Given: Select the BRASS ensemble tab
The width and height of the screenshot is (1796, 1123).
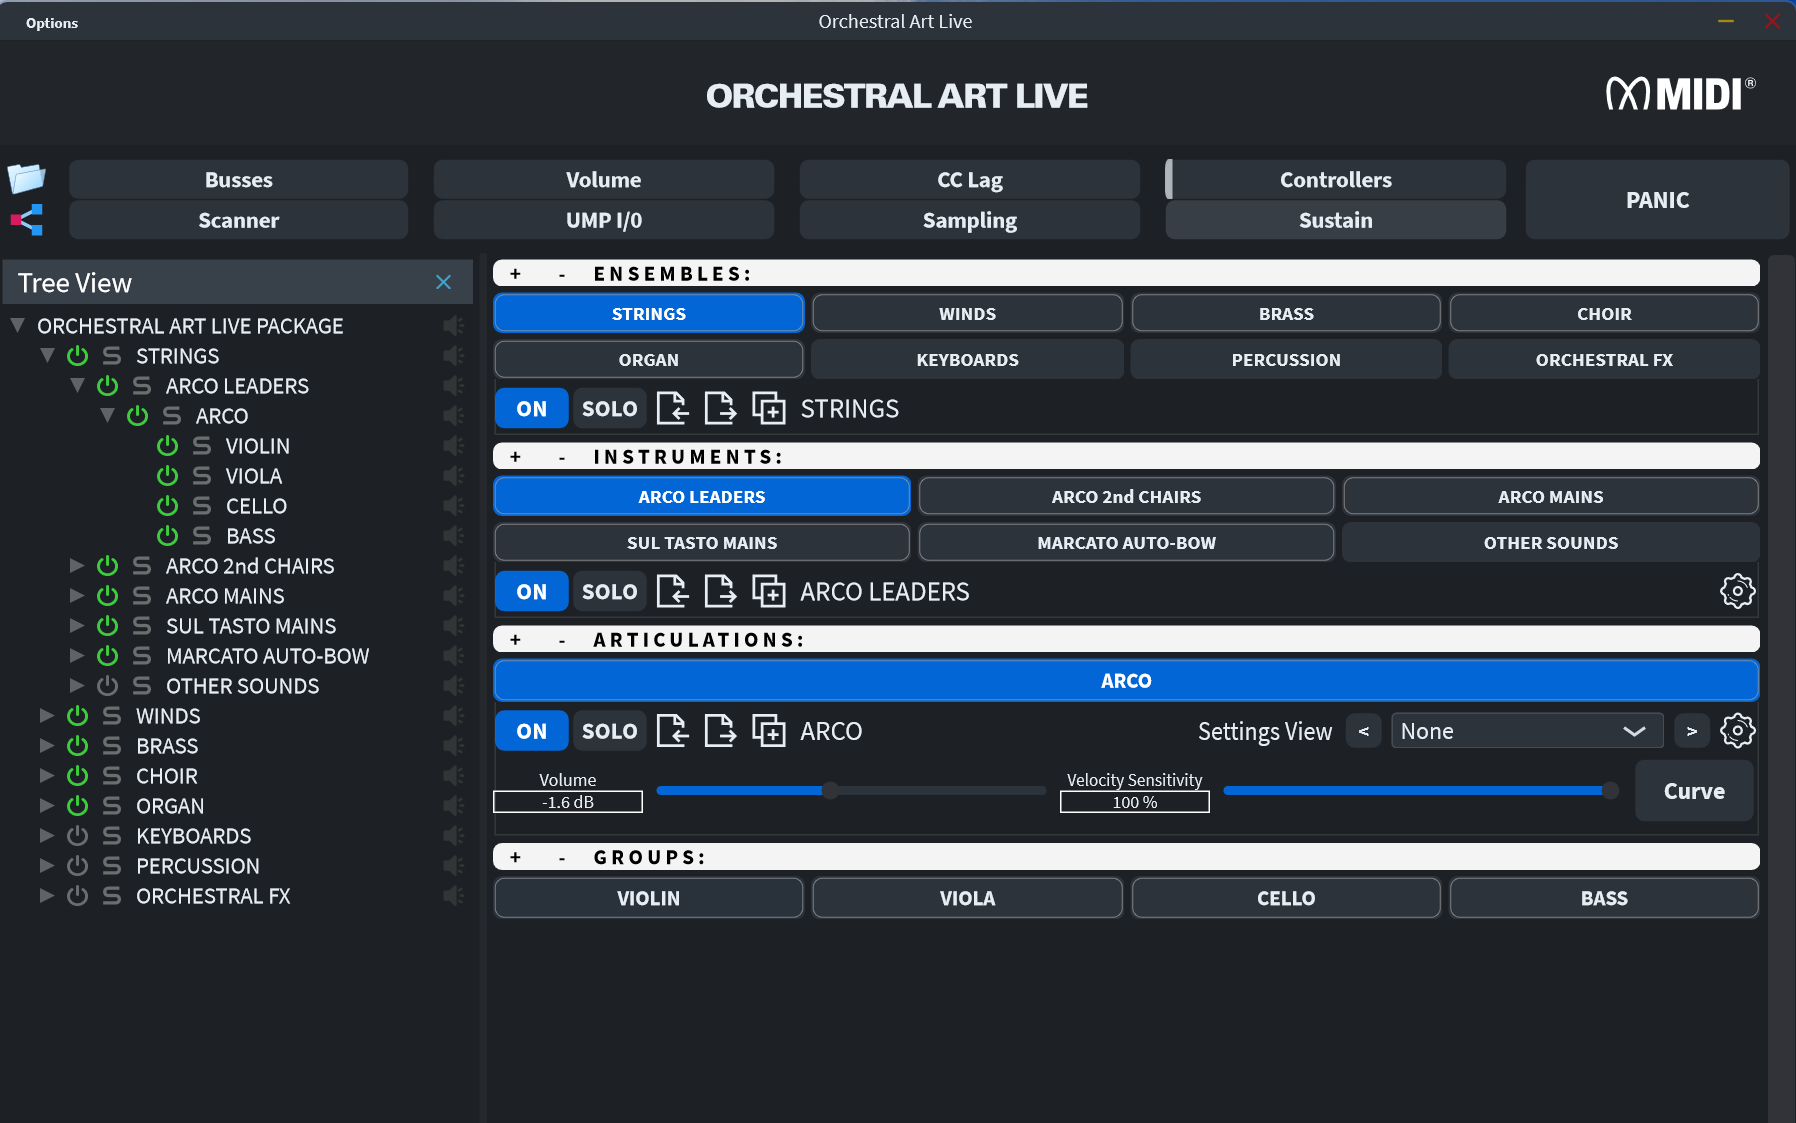Looking at the screenshot, I should click(1286, 313).
